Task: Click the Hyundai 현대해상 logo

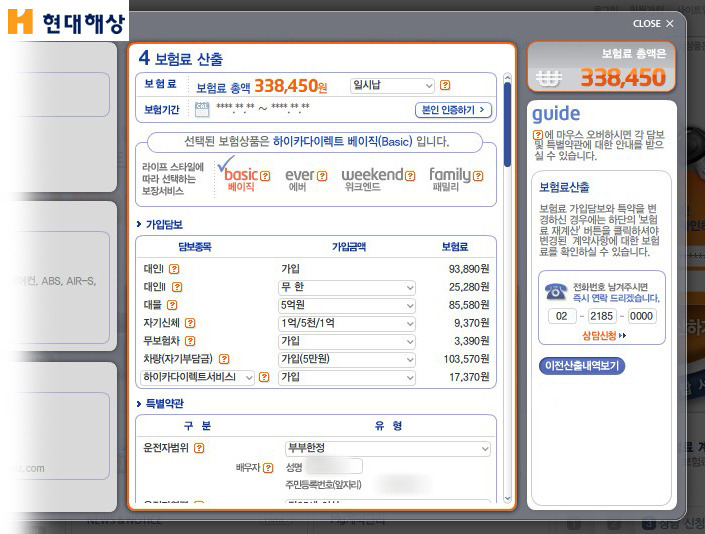Action: (65, 21)
